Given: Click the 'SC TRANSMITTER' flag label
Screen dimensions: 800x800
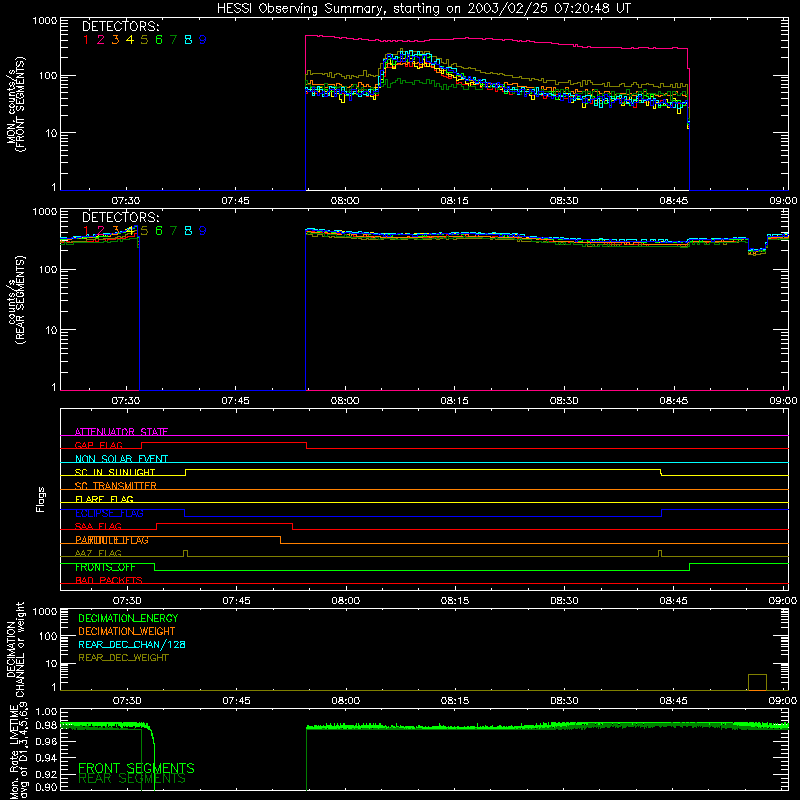Looking at the screenshot, I should coord(116,485).
